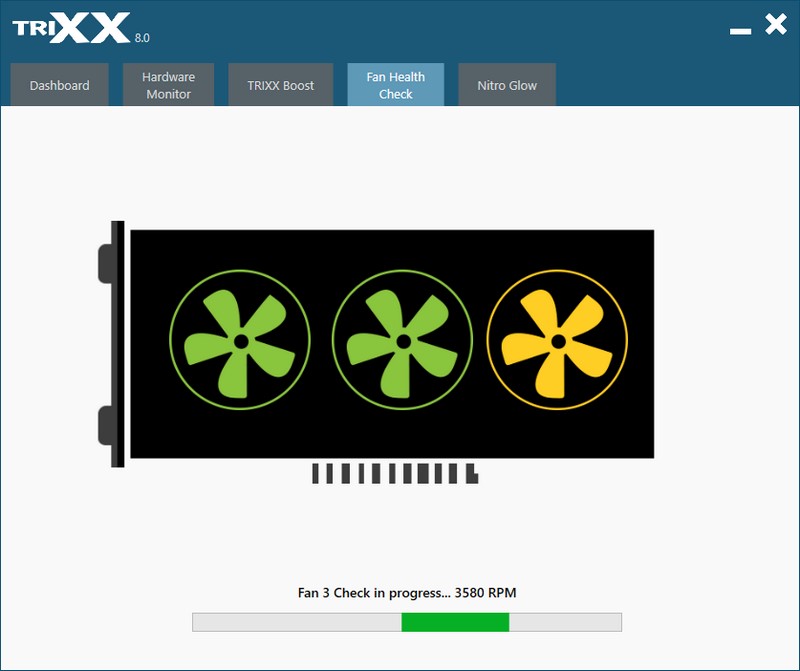Click the middle green fan icon
This screenshot has height=671, width=800.
(402, 340)
